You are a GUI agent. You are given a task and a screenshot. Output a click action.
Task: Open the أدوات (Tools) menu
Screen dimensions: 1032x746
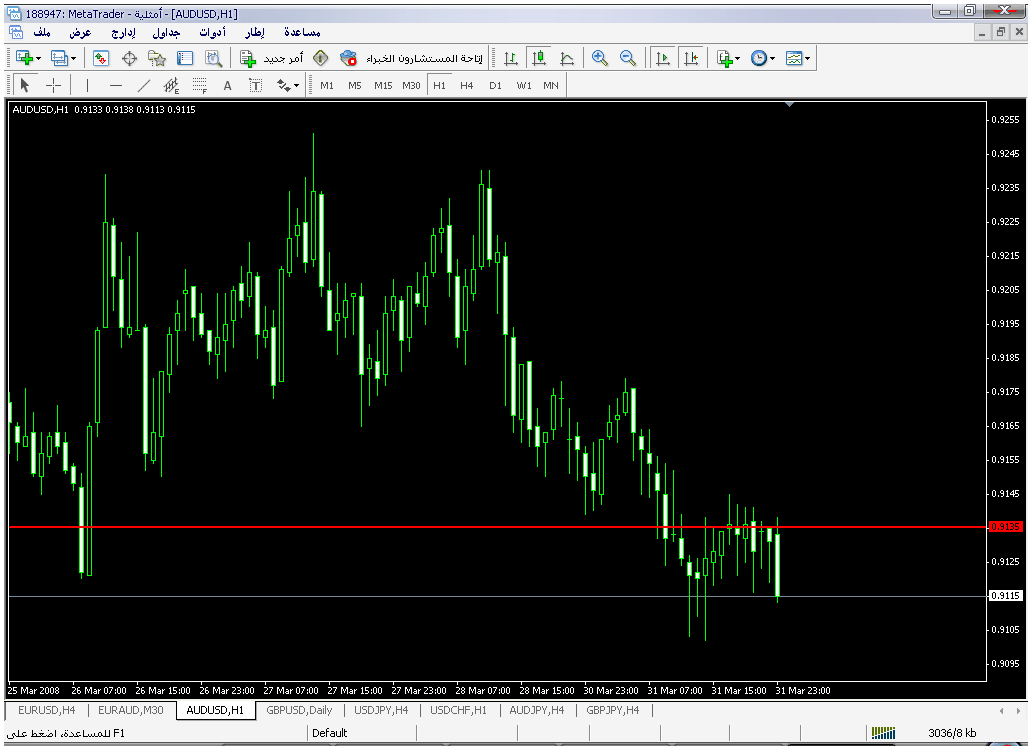pyautogui.click(x=211, y=32)
